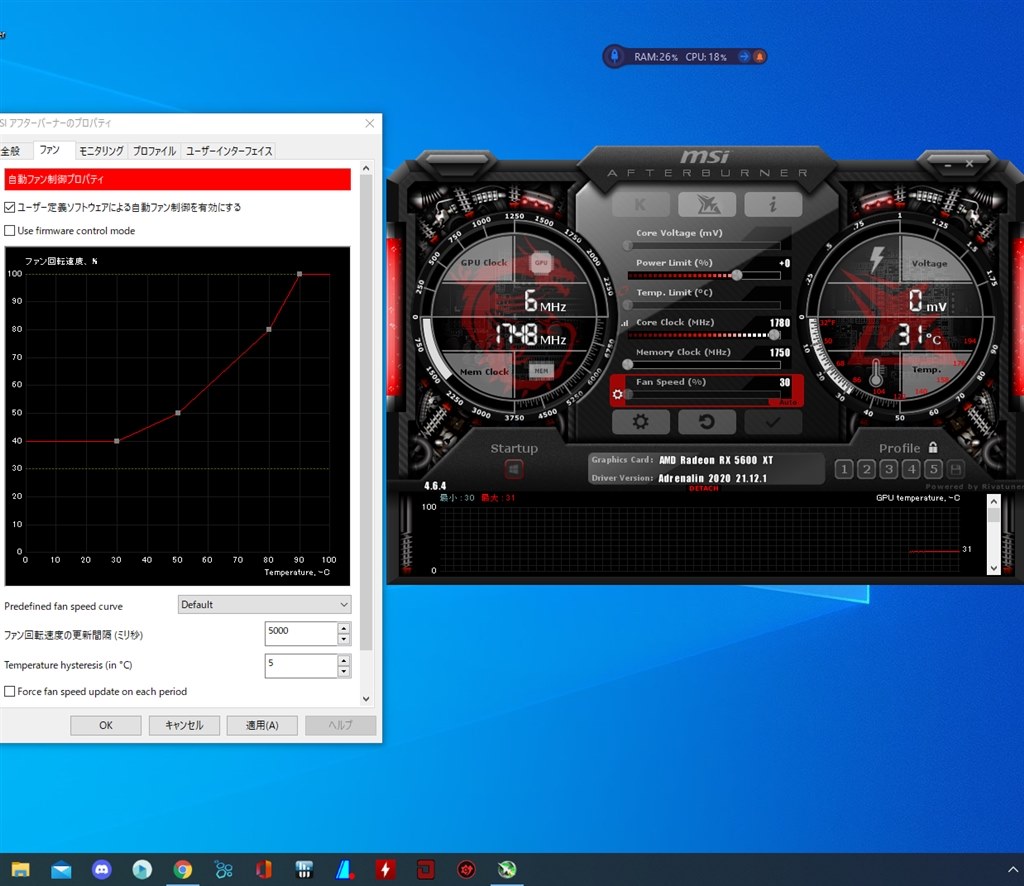Select profile slot 3
Viewport: 1024px width, 886px height.
pos(889,469)
